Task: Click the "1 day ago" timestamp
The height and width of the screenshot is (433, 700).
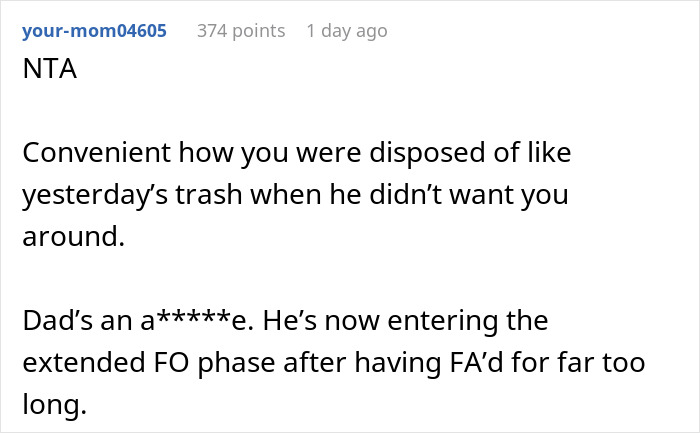Action: click(x=346, y=31)
